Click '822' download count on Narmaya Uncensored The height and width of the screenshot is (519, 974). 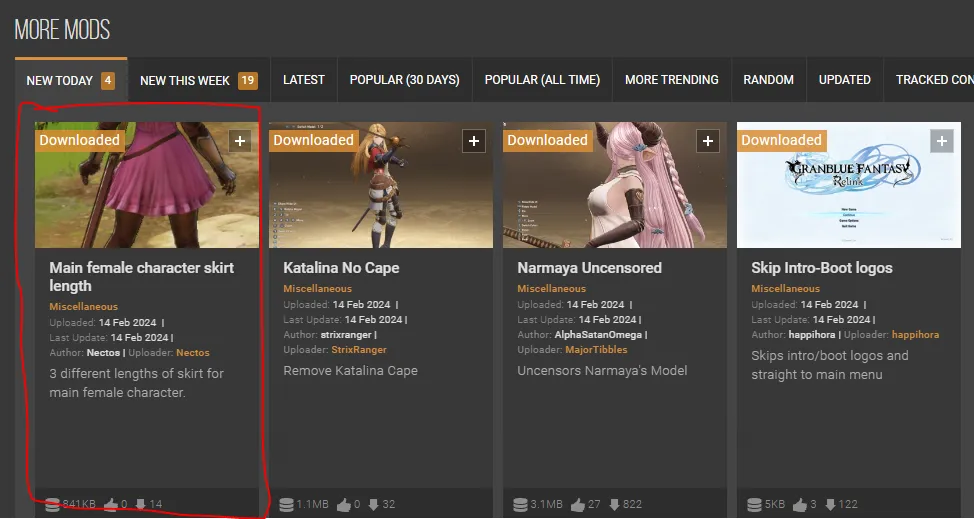point(632,505)
